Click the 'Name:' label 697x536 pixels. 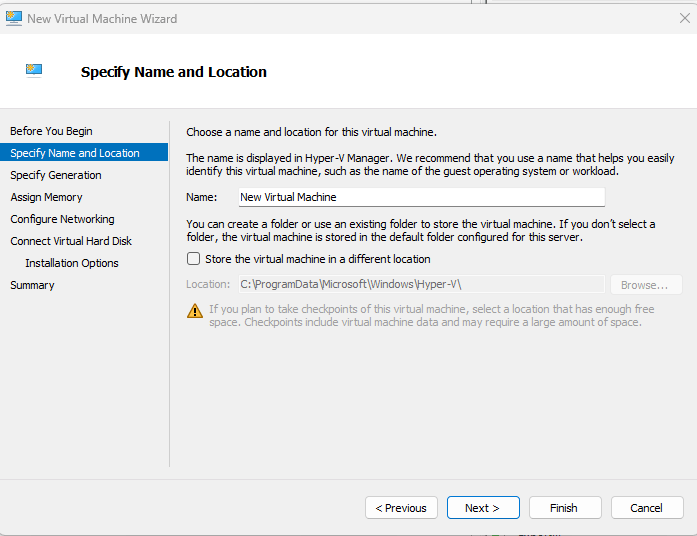tap(201, 197)
